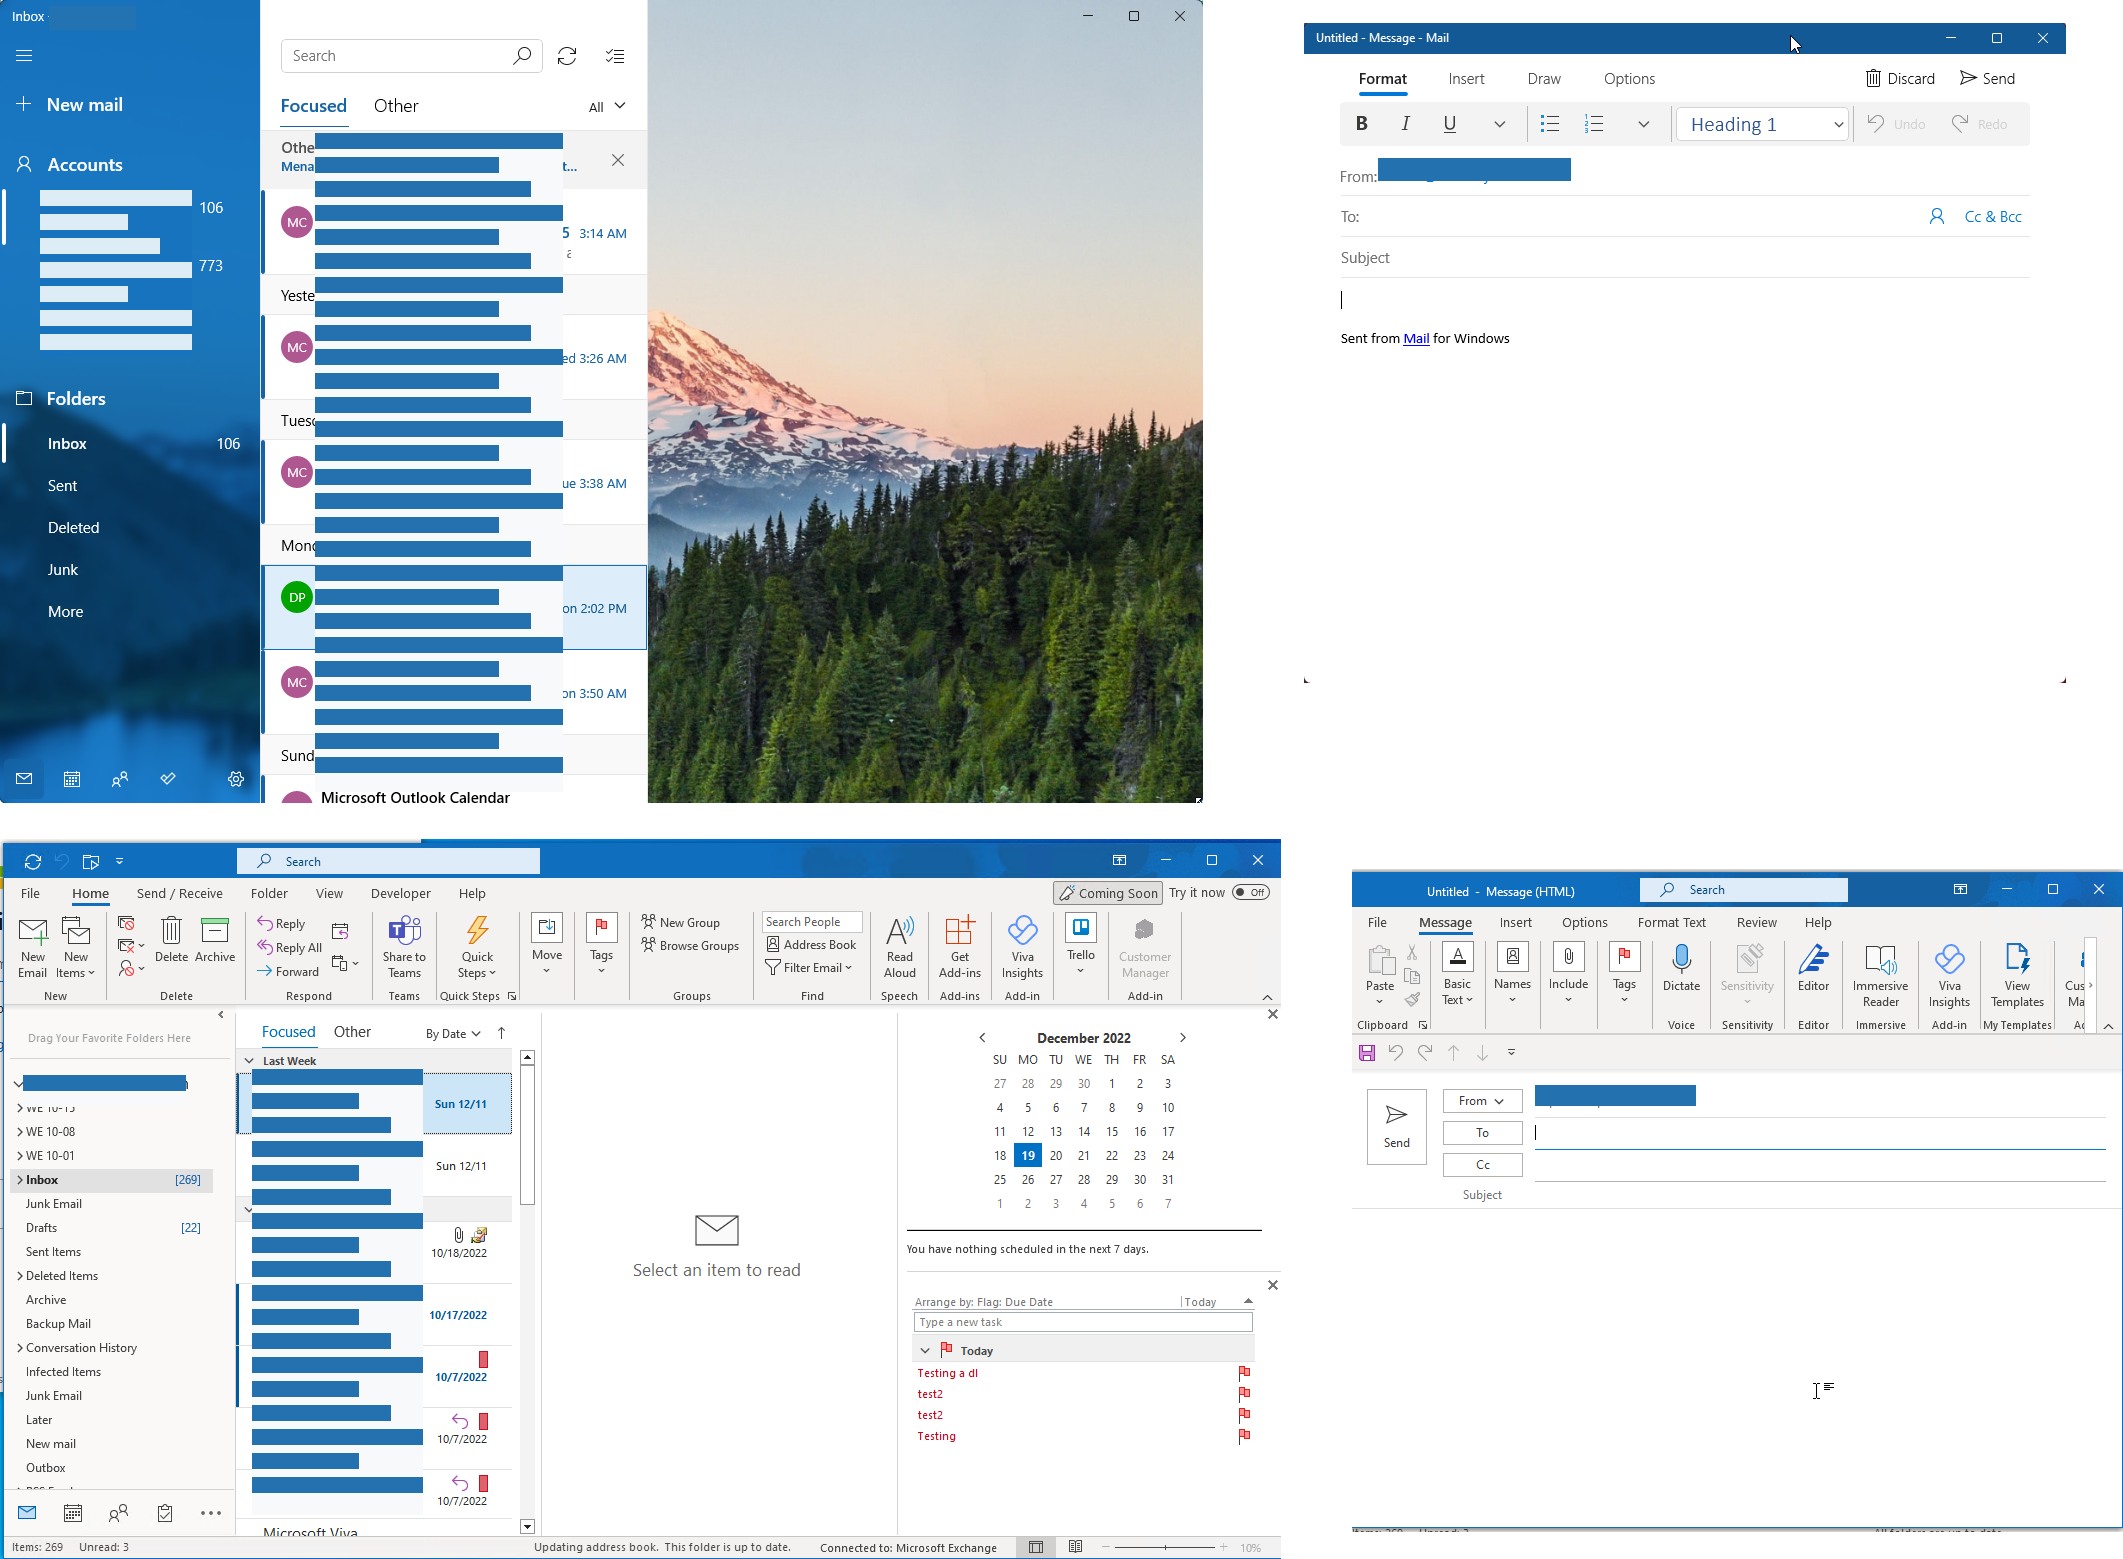Image resolution: width=2123 pixels, height=1559 pixels.
Task: Toggle the Try it now switch
Action: (1250, 892)
